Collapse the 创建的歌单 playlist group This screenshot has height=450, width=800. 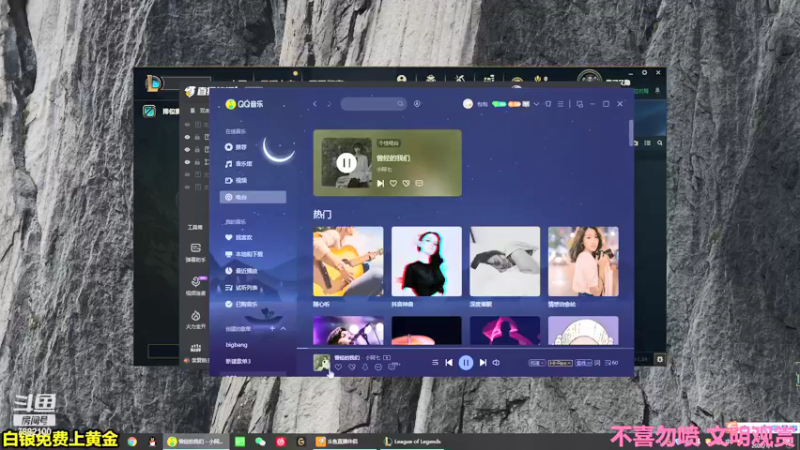tap(283, 329)
